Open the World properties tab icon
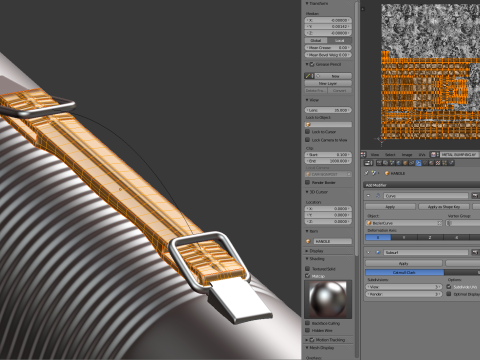This screenshot has height=360, width=480. [x=399, y=163]
